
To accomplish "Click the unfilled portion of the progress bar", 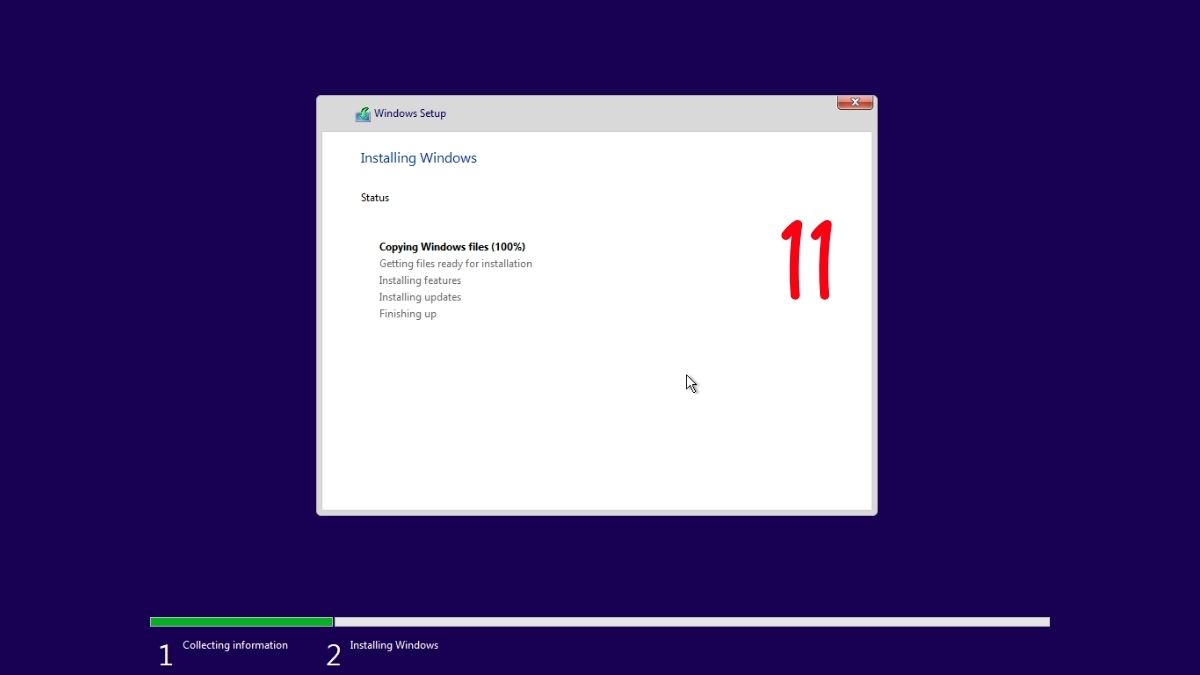I will 690,621.
